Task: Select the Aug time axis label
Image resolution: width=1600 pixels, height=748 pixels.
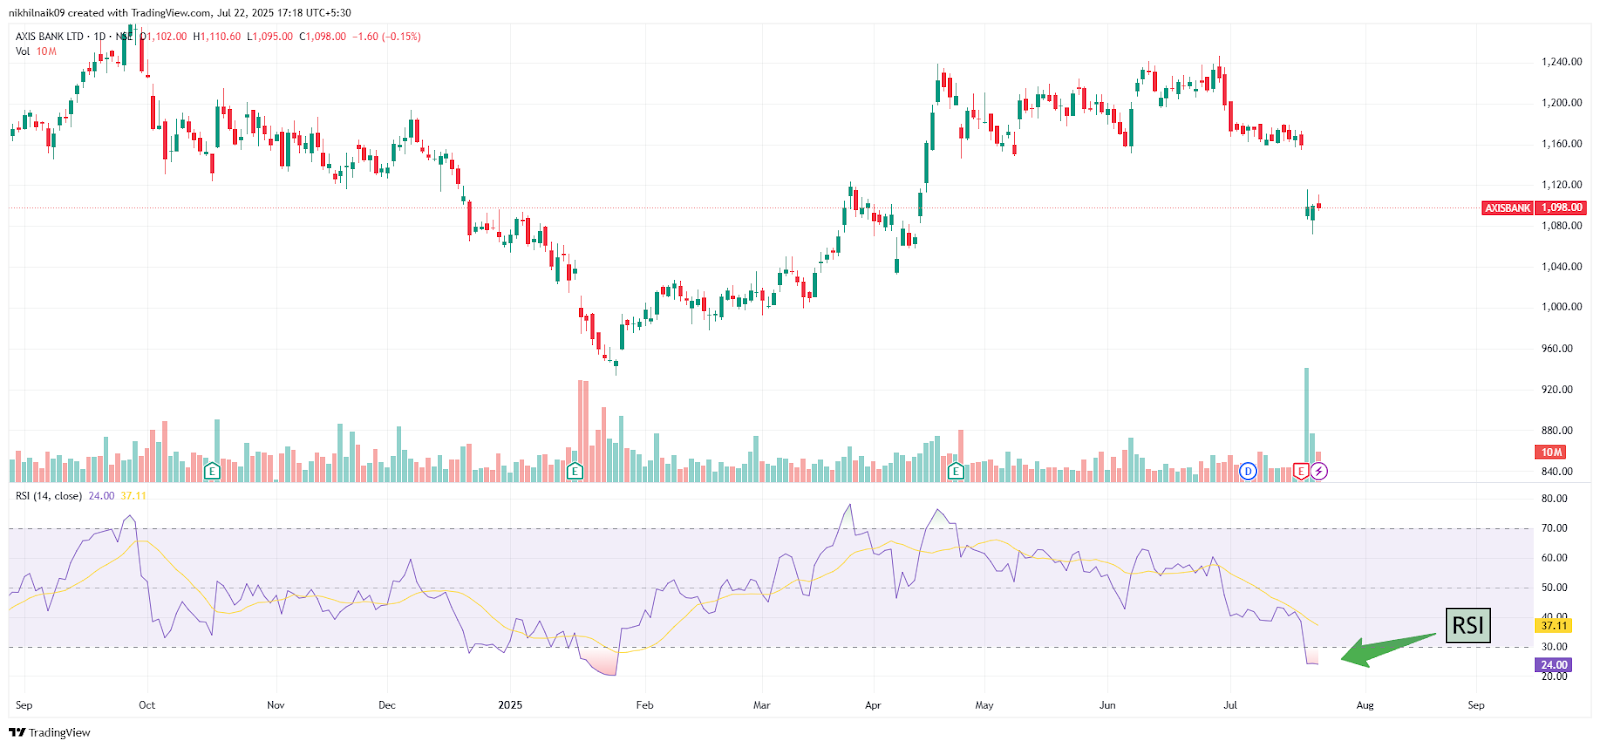Action: coord(1365,705)
